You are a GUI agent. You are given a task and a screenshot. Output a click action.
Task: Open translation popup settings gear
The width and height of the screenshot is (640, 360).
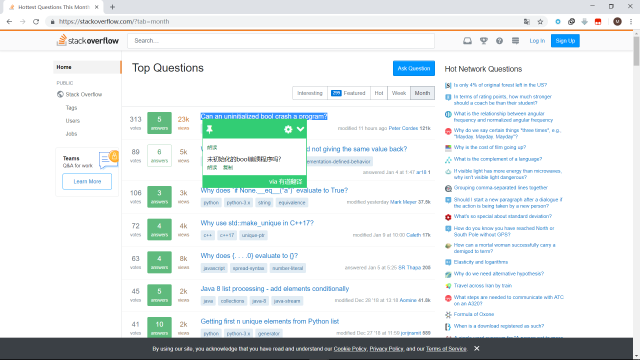(x=288, y=129)
